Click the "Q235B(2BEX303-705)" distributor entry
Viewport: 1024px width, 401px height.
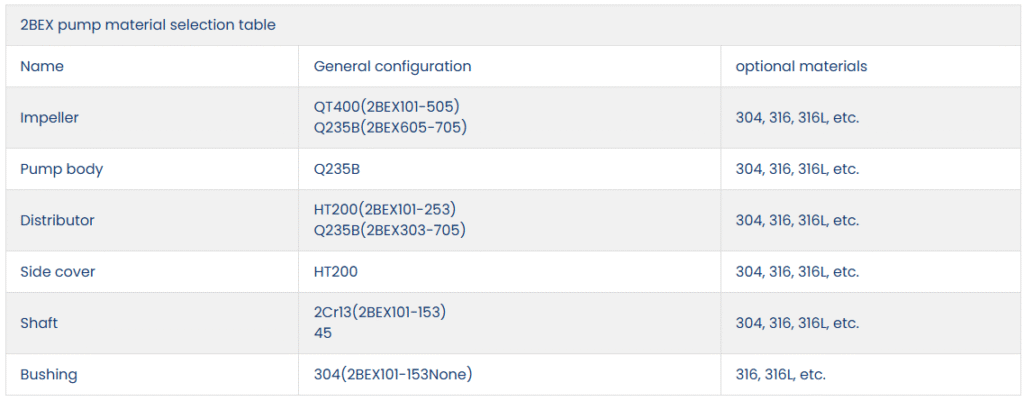[x=389, y=230]
